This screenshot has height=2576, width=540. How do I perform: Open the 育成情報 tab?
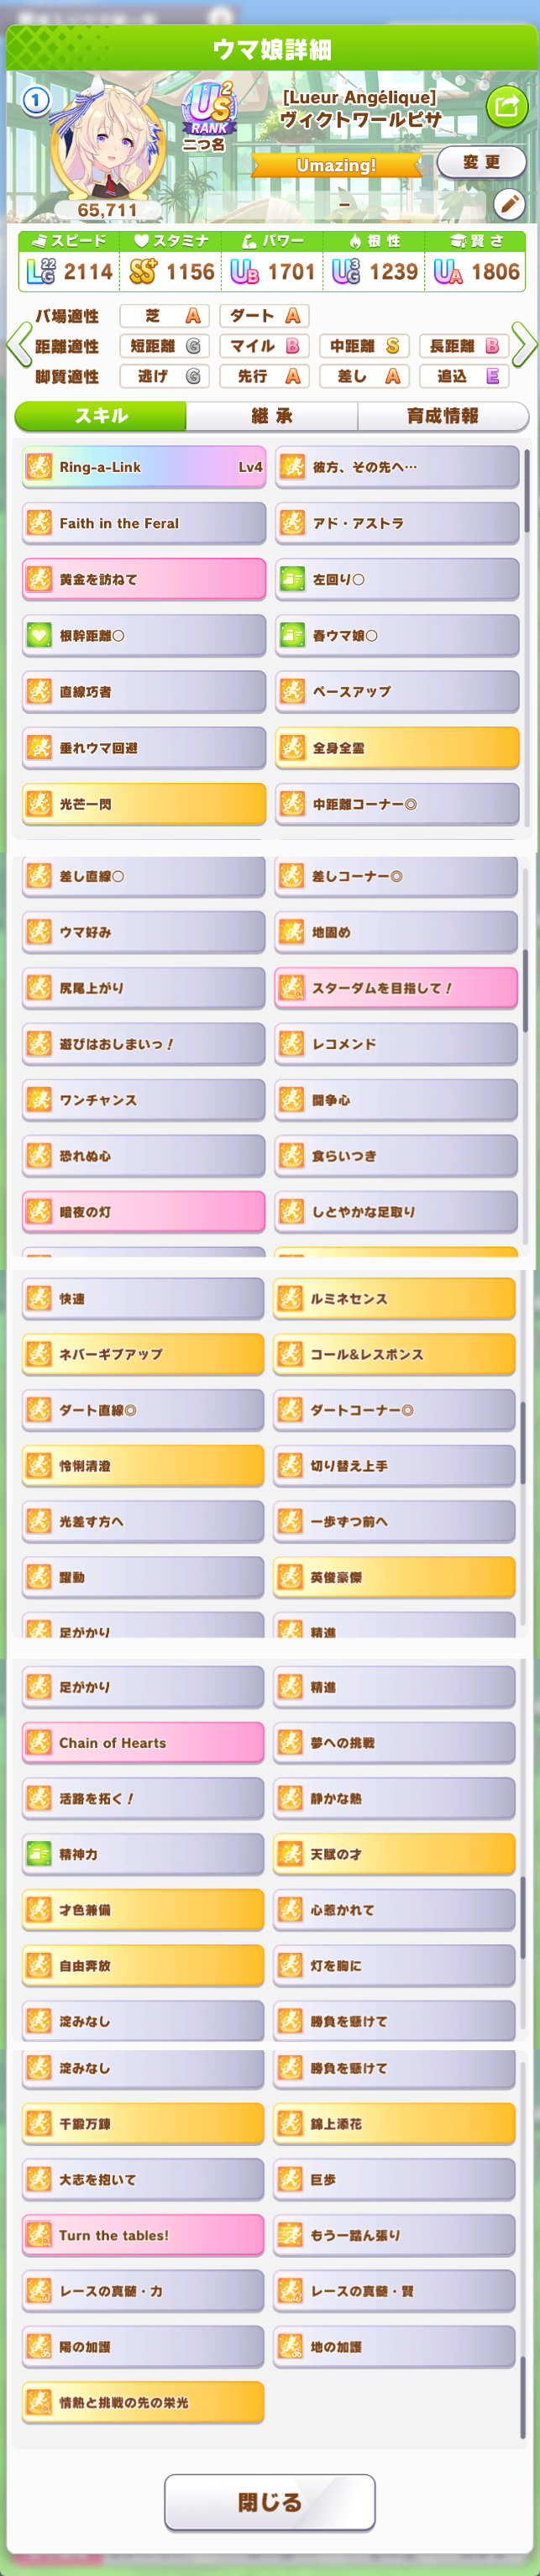point(442,416)
